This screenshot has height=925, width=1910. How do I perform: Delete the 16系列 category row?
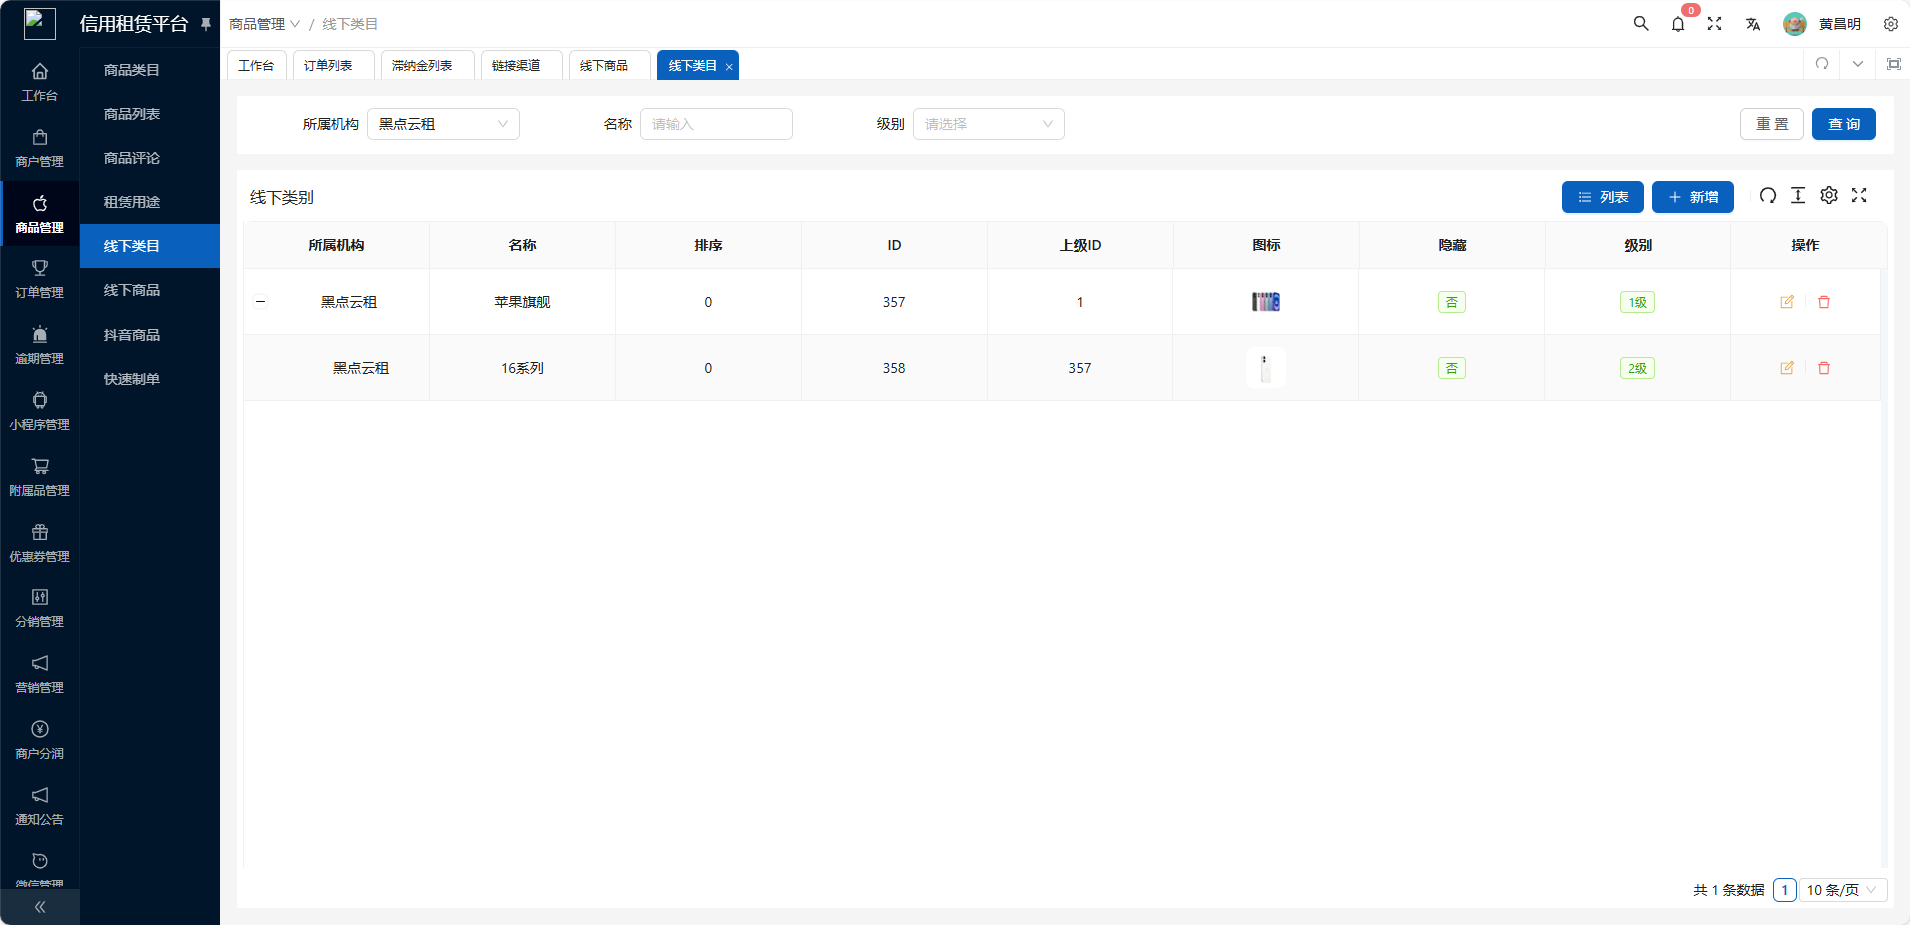[1823, 368]
